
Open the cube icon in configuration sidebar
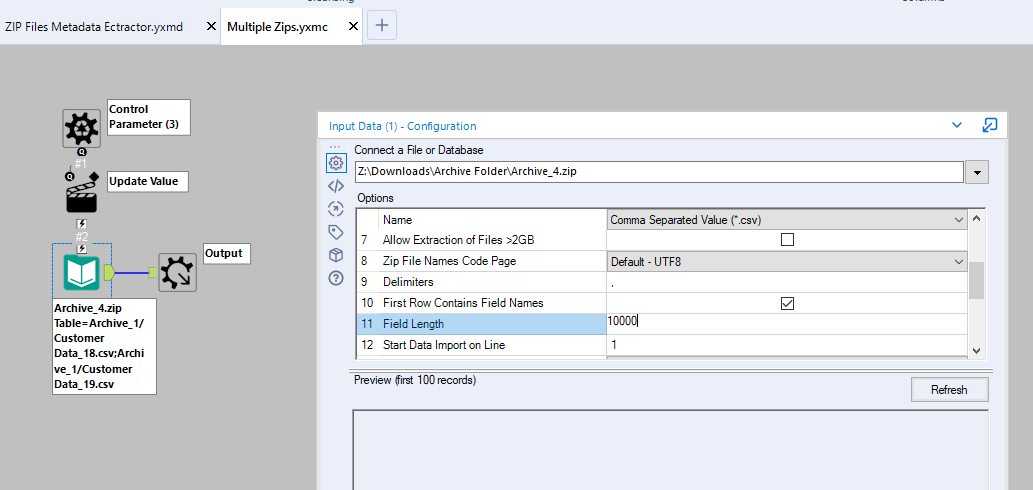point(336,255)
